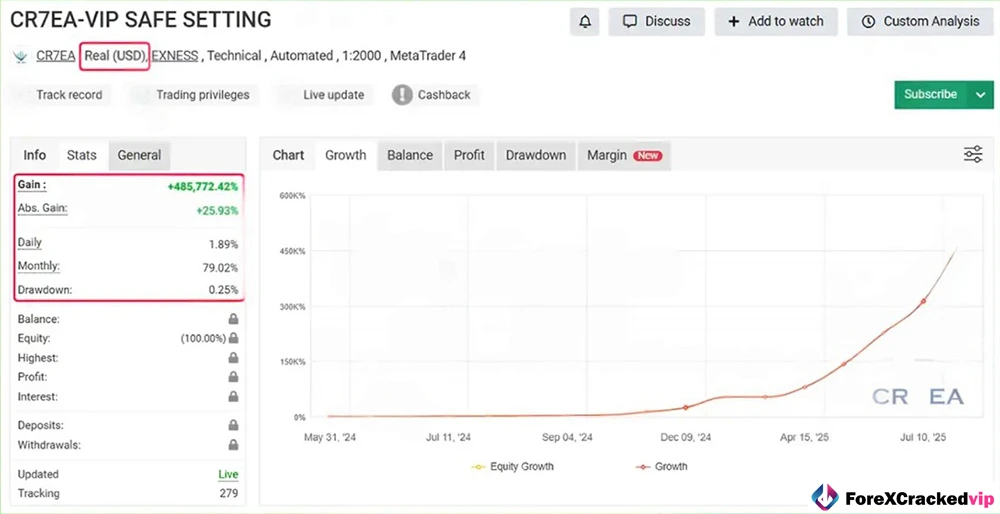
Task: Click the 600K% axis label
Action: pos(293,196)
